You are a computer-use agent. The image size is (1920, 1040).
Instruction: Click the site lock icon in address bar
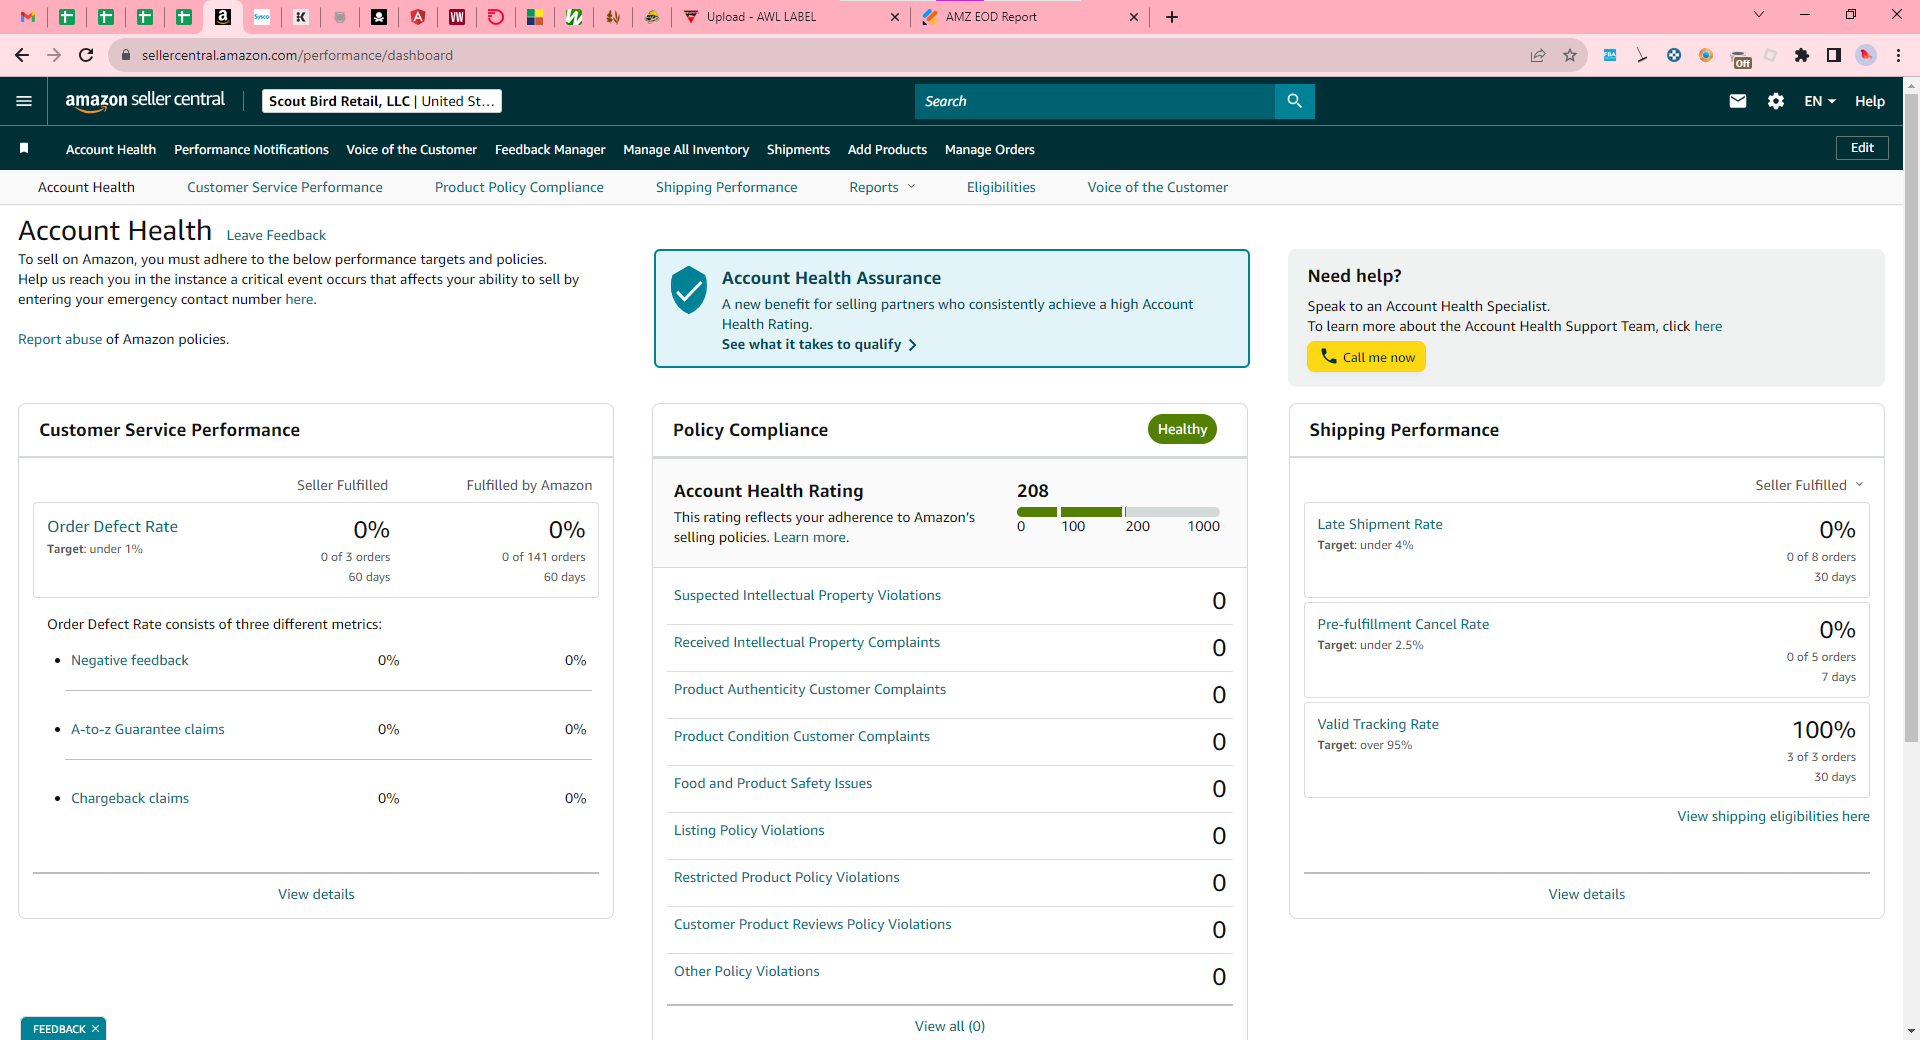click(126, 55)
